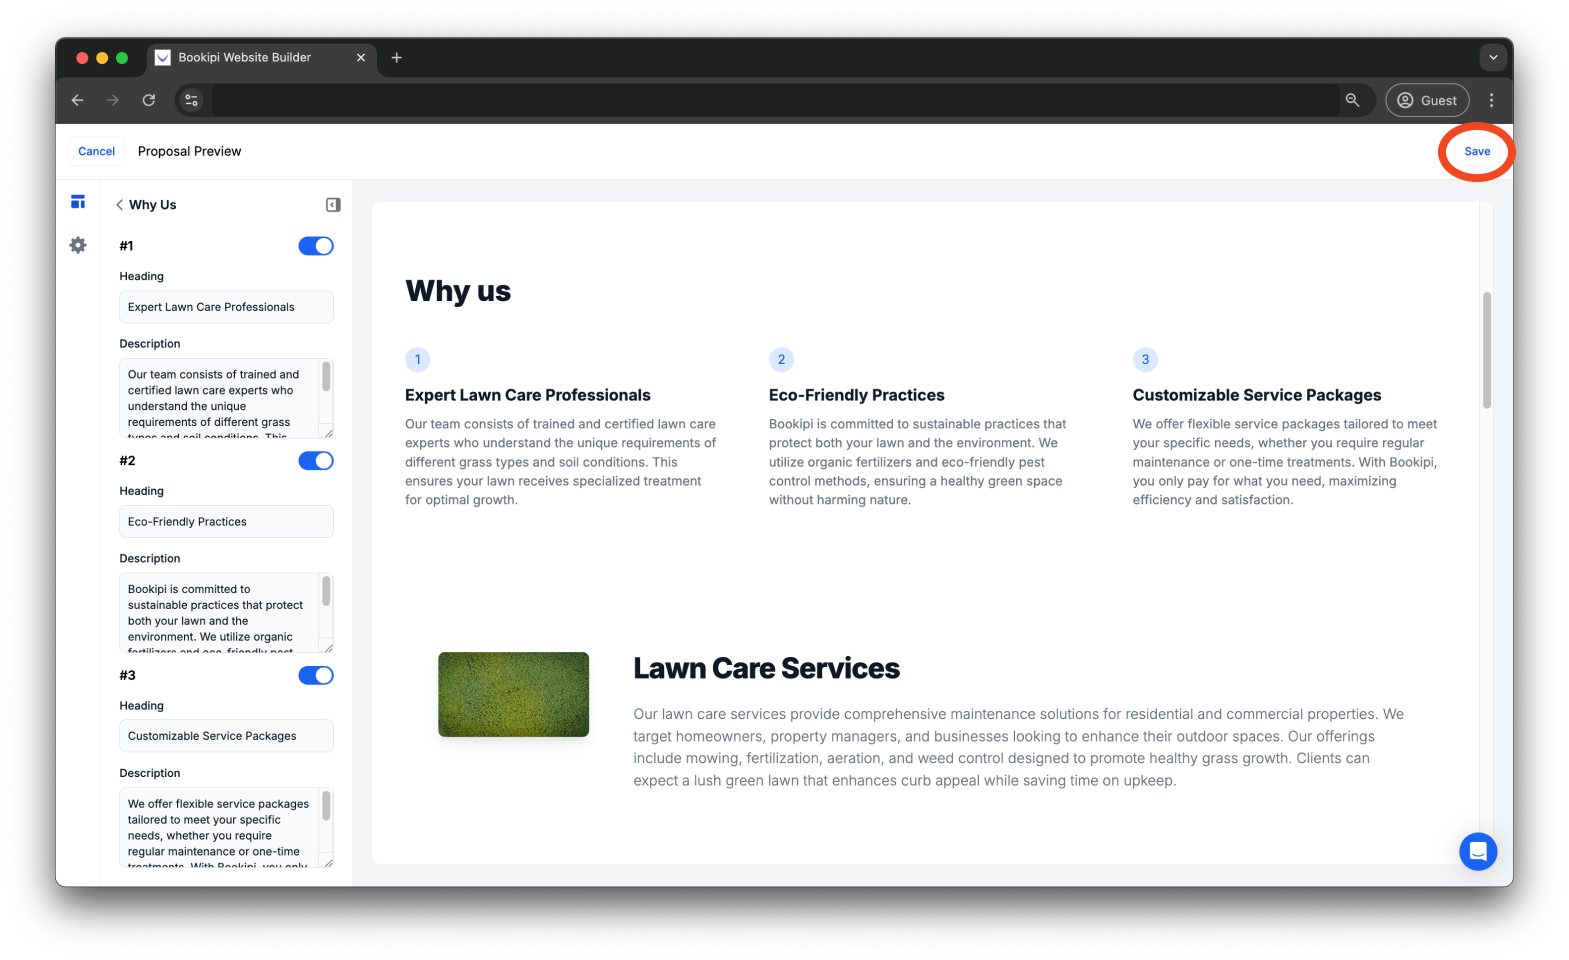Click the #3 description scrollbar
Image resolution: width=1569 pixels, height=960 pixels.
[326, 806]
